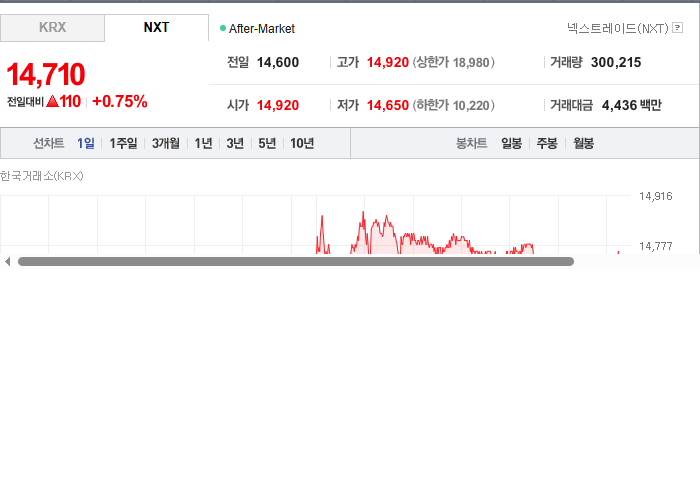Viewport: 700px width, 490px height.
Task: Switch chart to 5년 range
Action: (x=267, y=143)
